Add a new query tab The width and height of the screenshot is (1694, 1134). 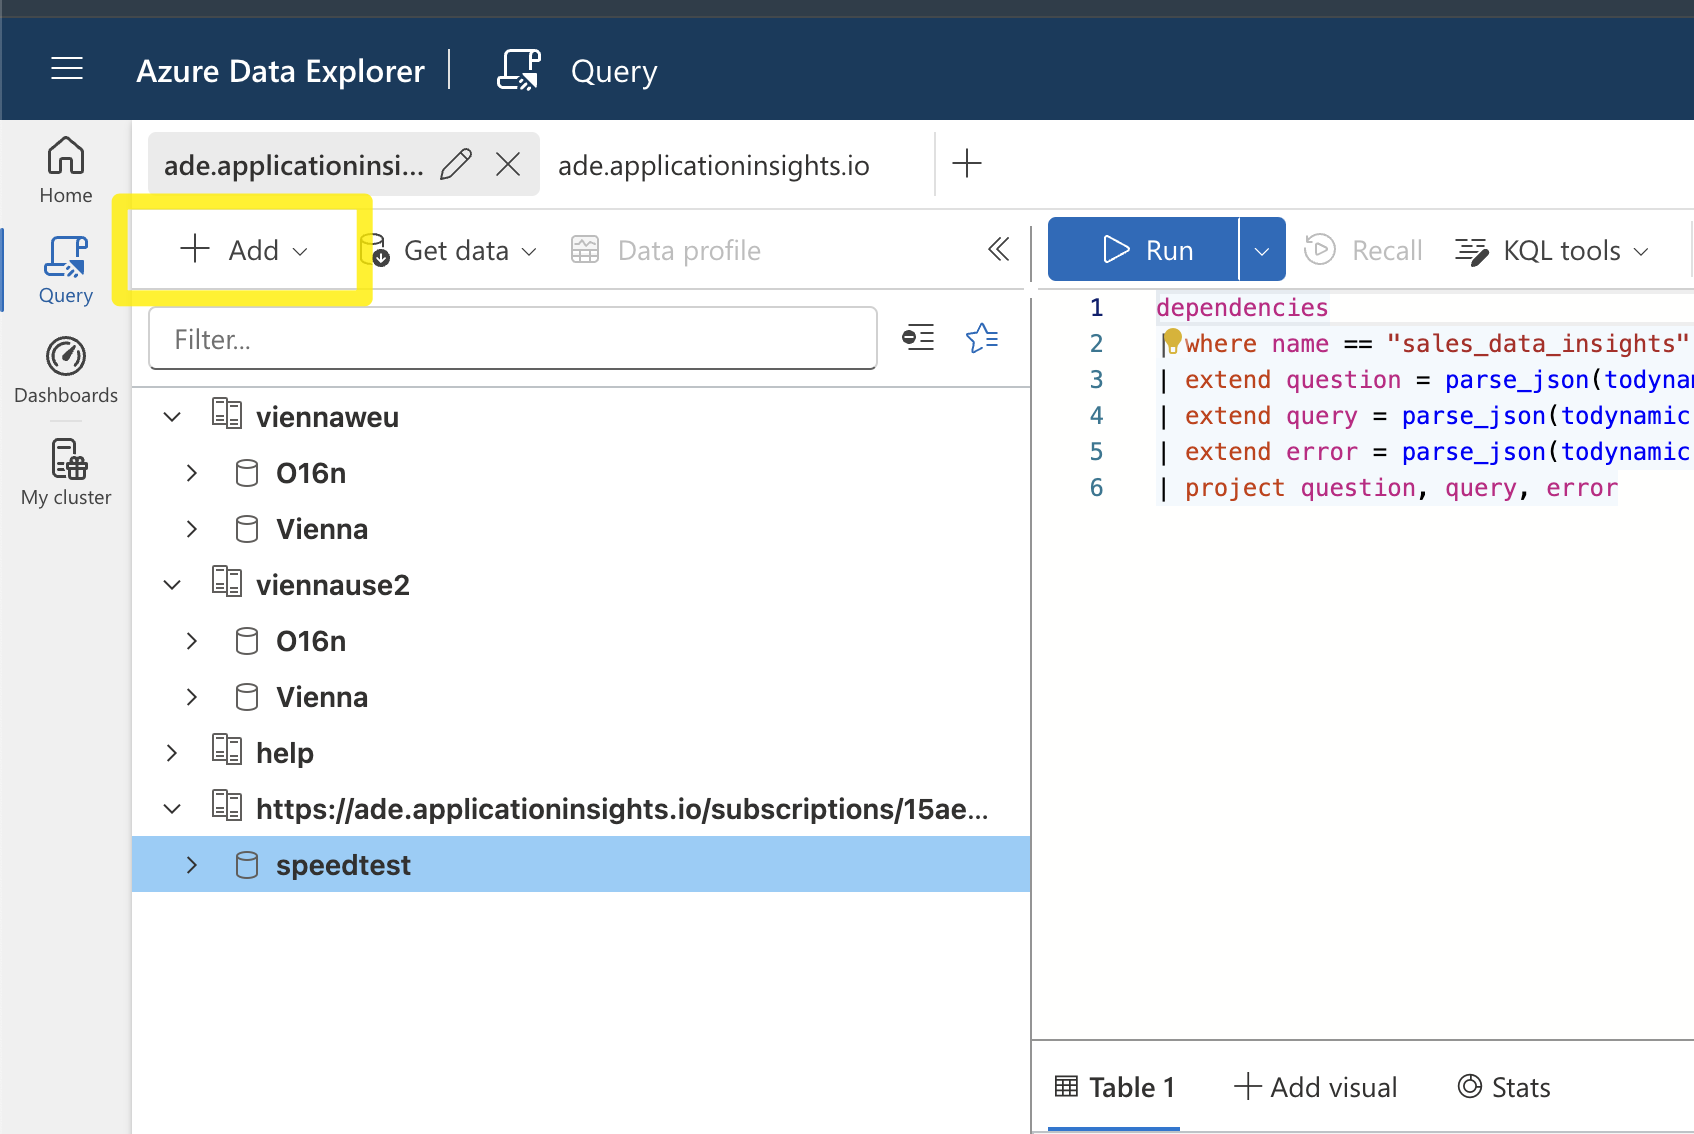(967, 163)
